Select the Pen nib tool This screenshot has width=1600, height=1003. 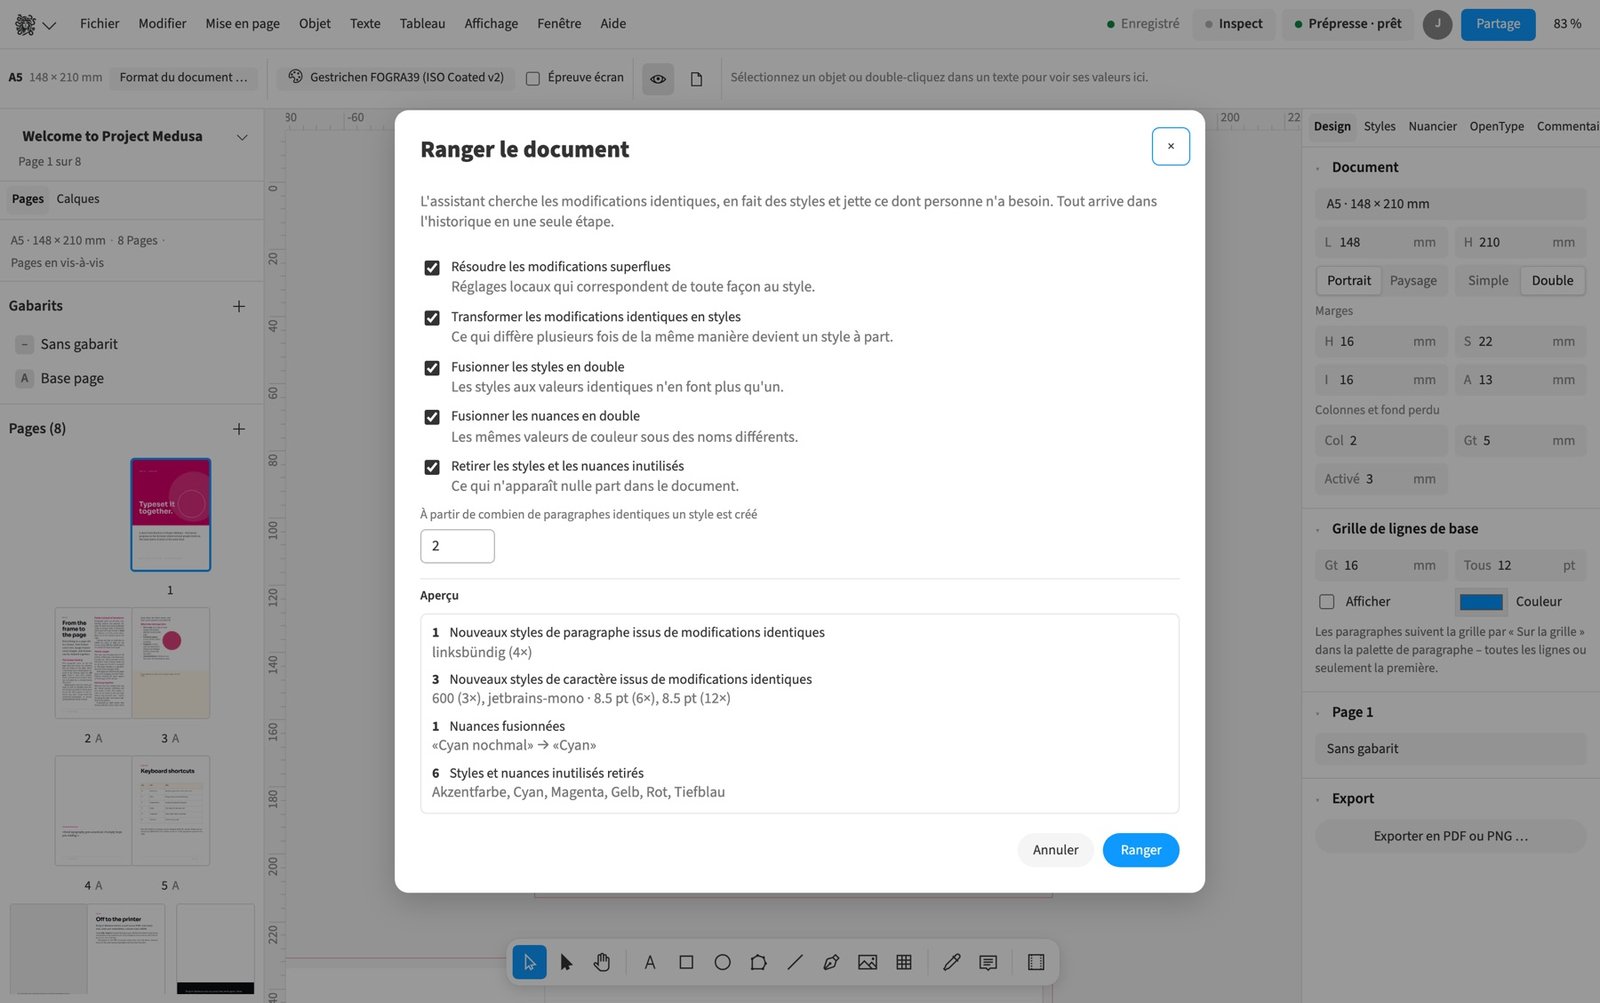click(831, 962)
